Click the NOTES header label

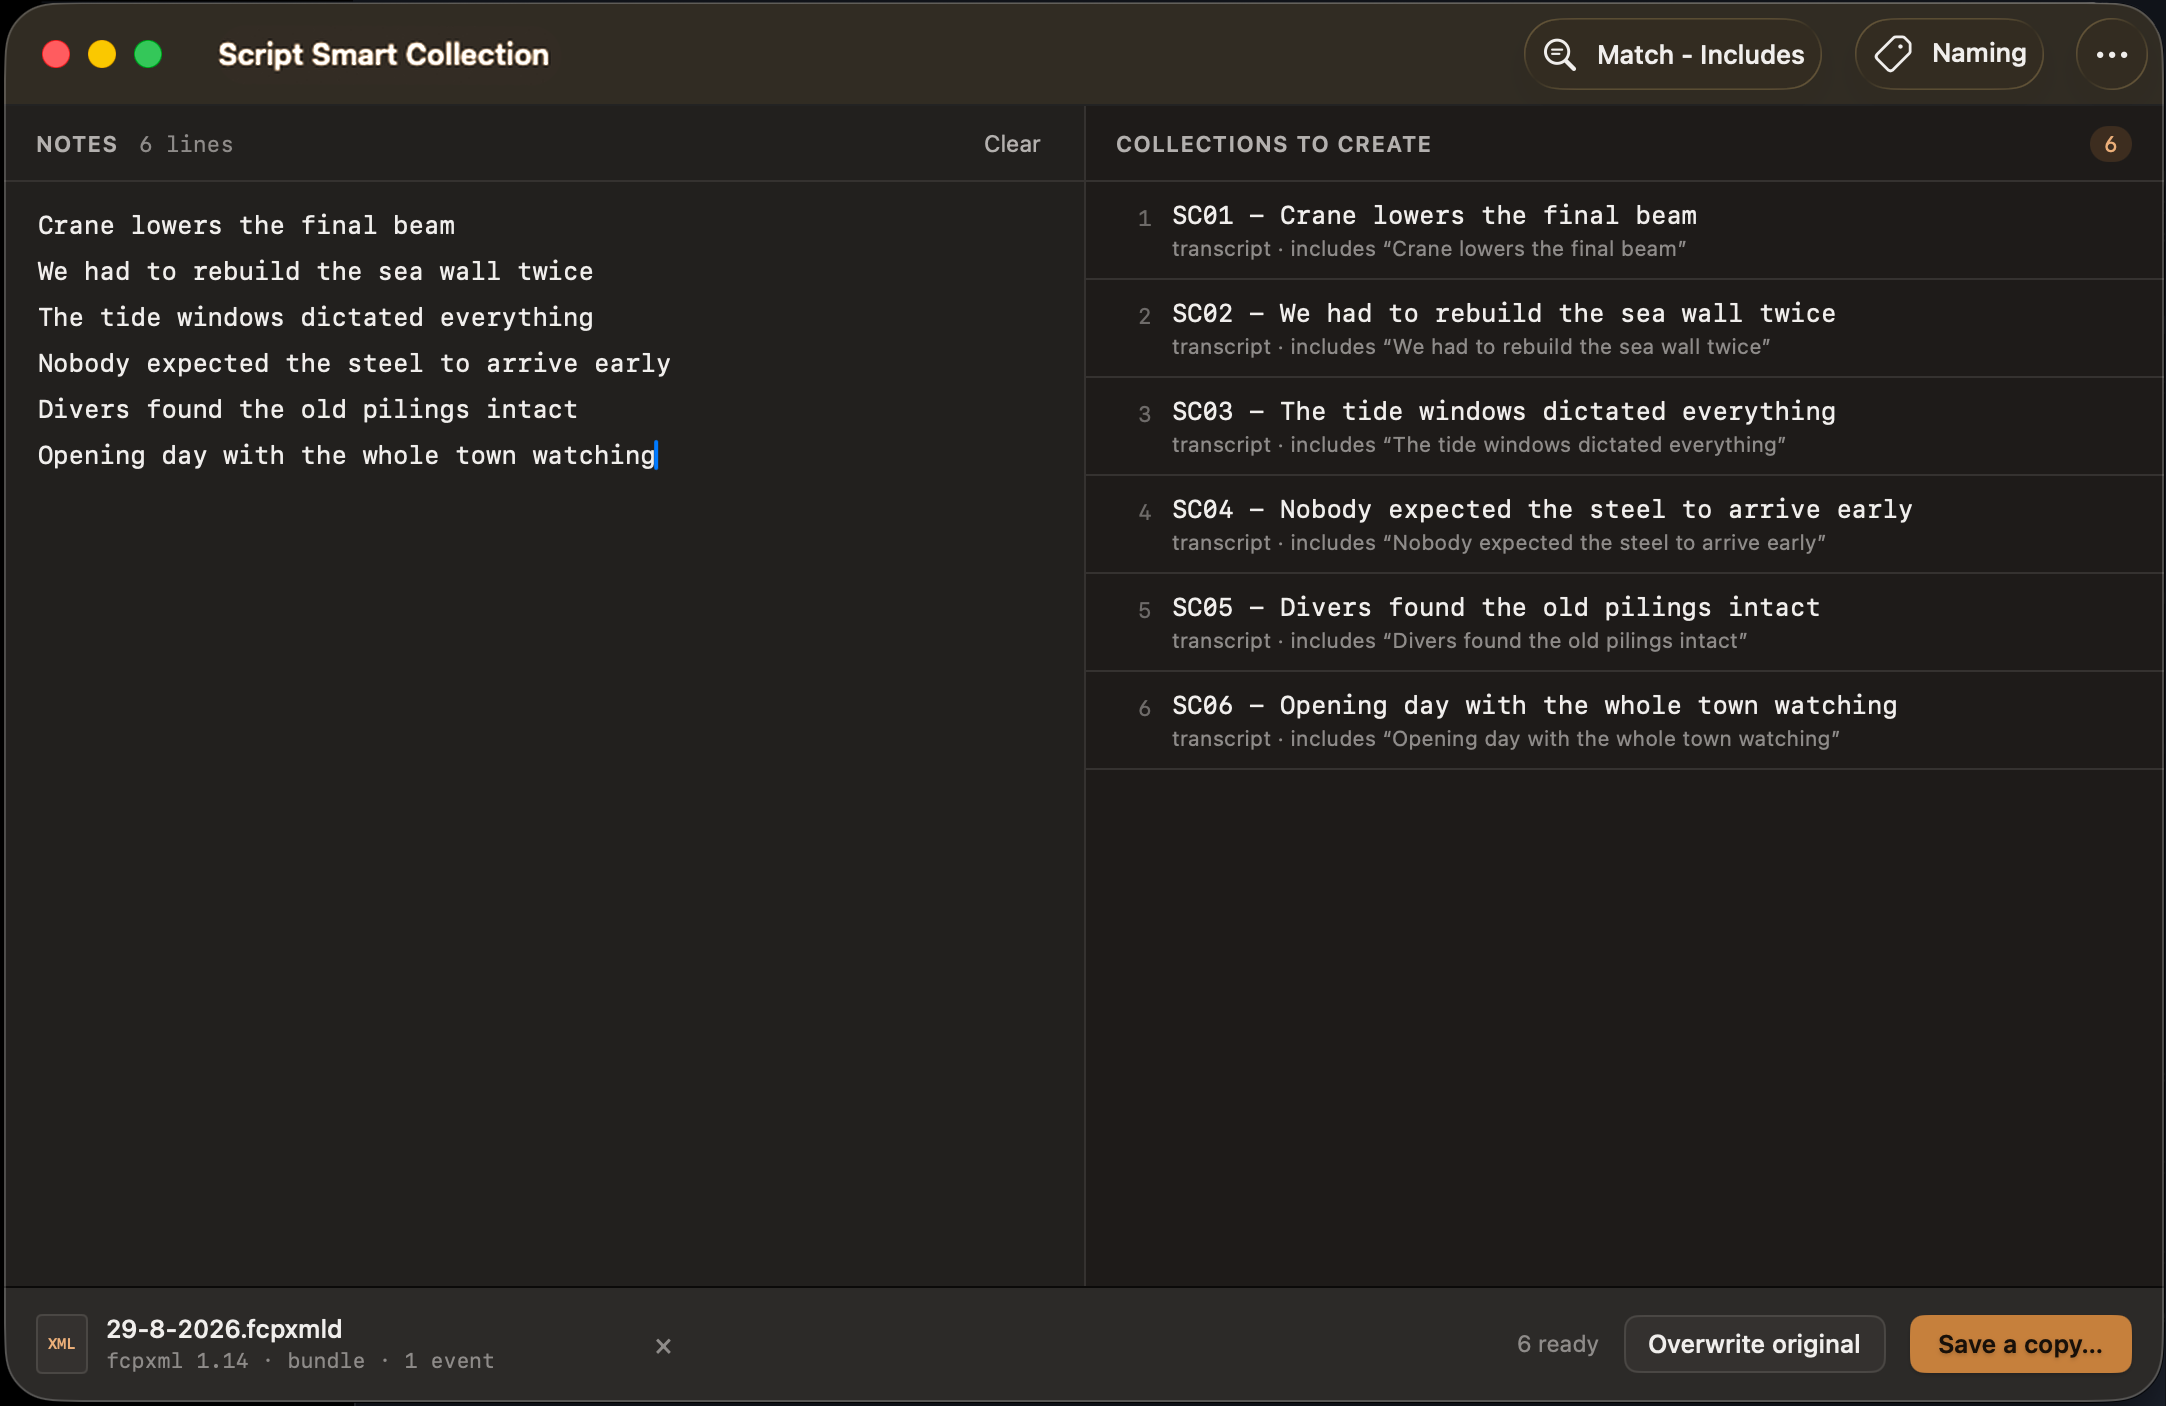coord(77,144)
